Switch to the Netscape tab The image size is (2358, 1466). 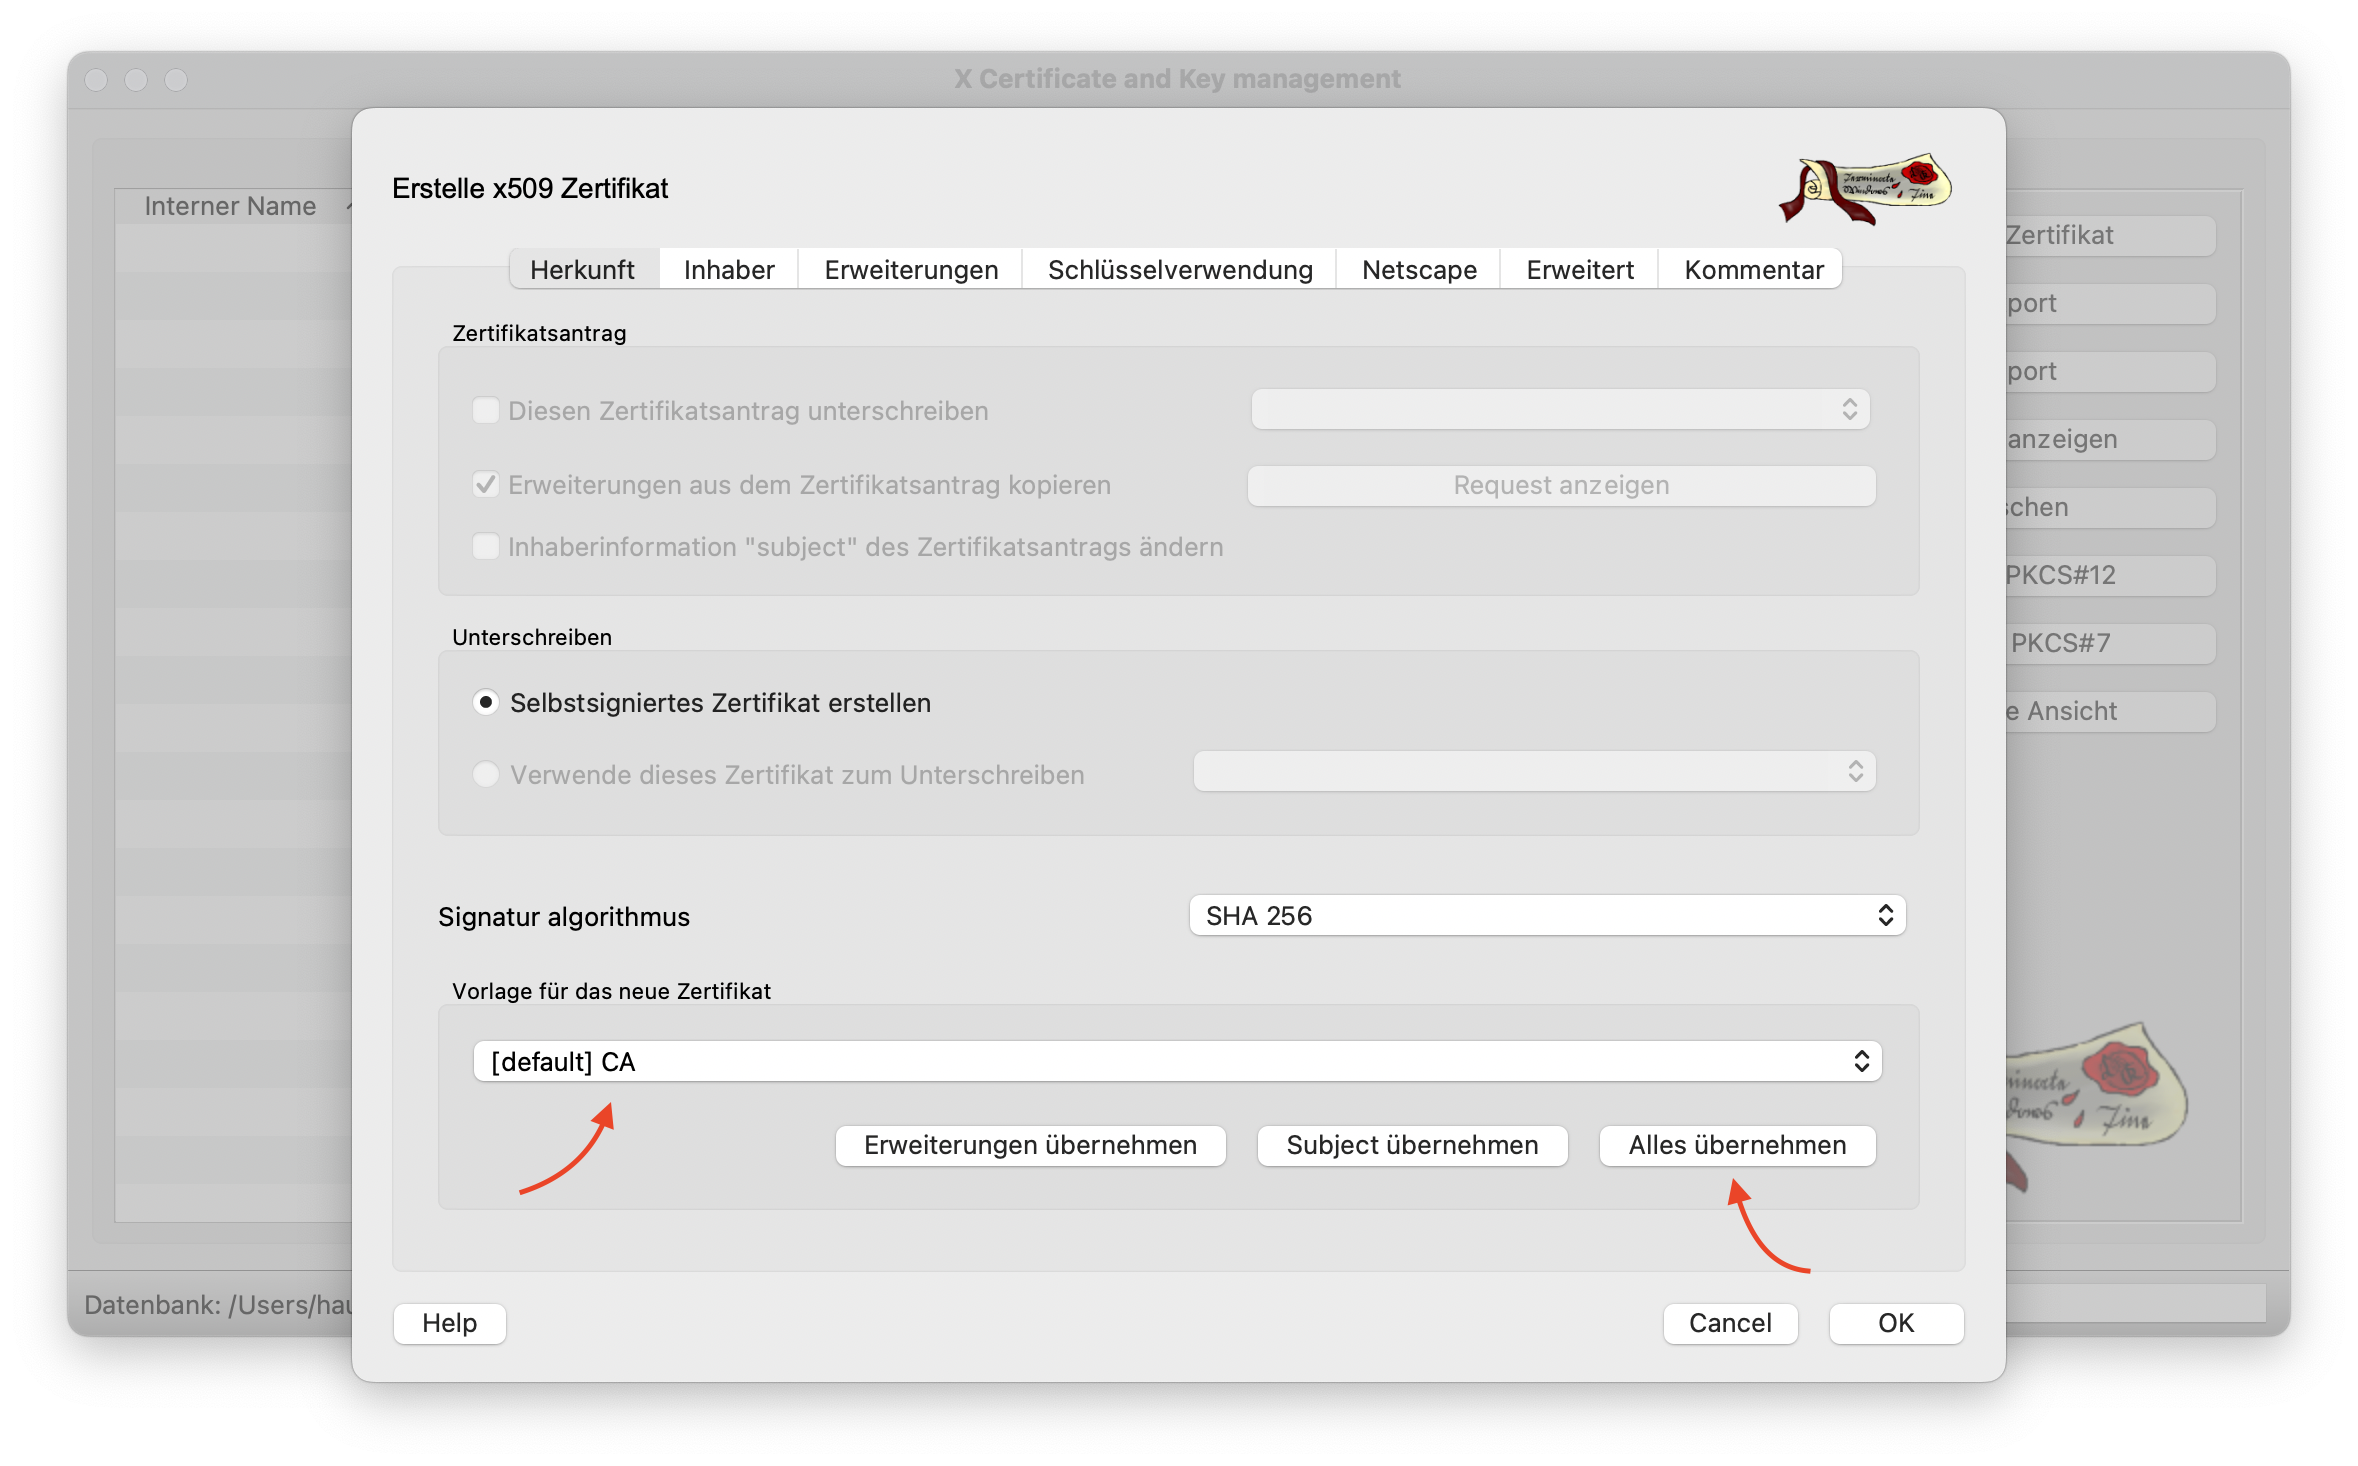[x=1418, y=268]
